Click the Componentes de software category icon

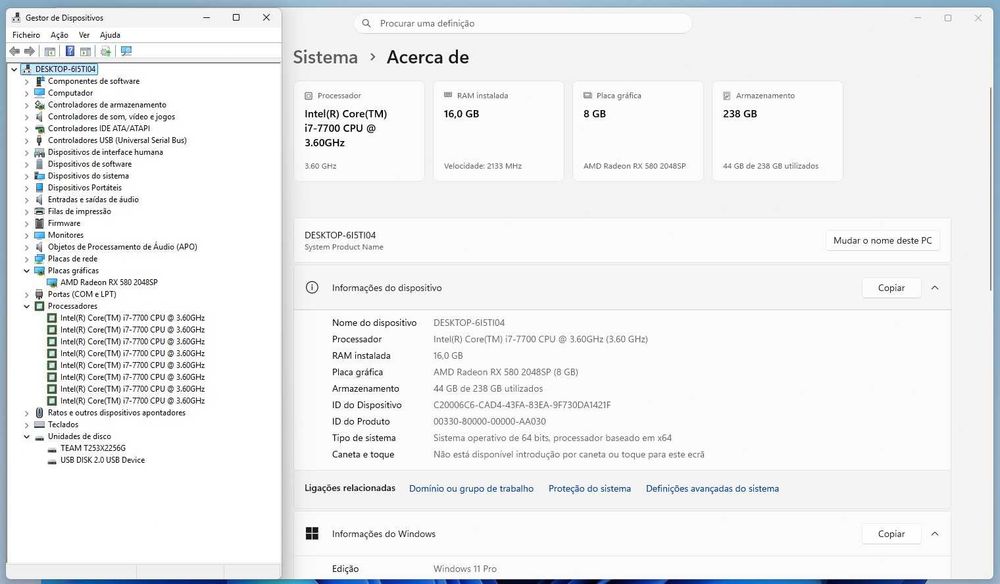[x=40, y=81]
